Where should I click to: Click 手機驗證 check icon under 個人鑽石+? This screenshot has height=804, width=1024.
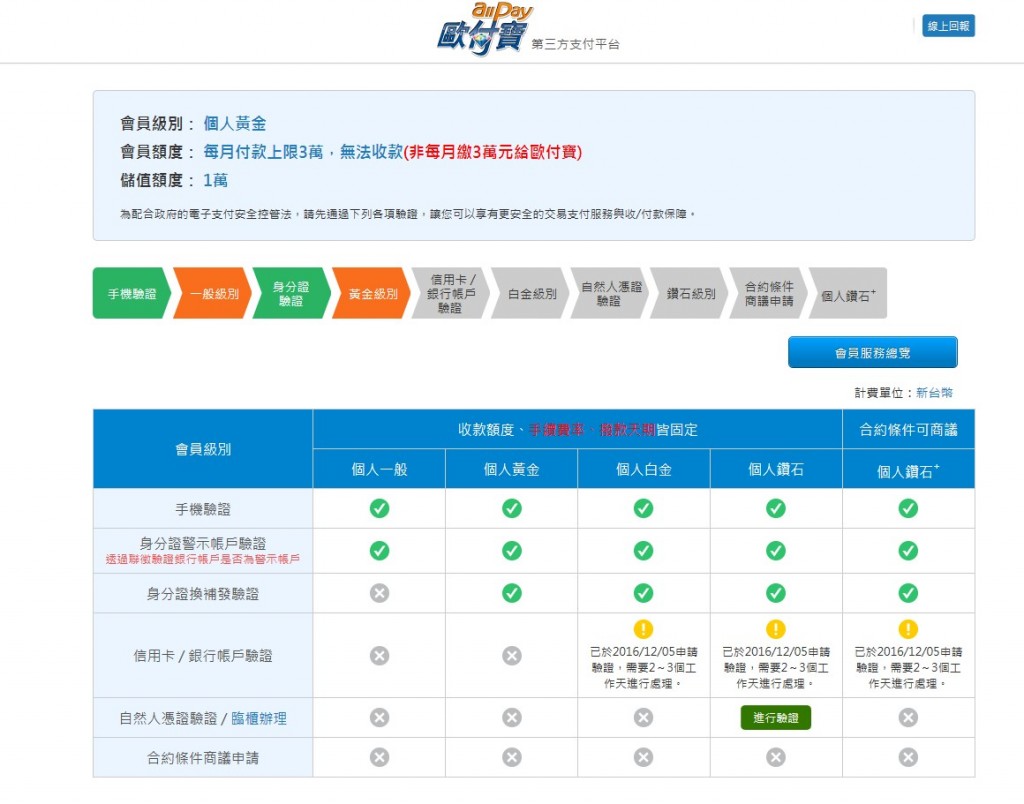tap(908, 508)
